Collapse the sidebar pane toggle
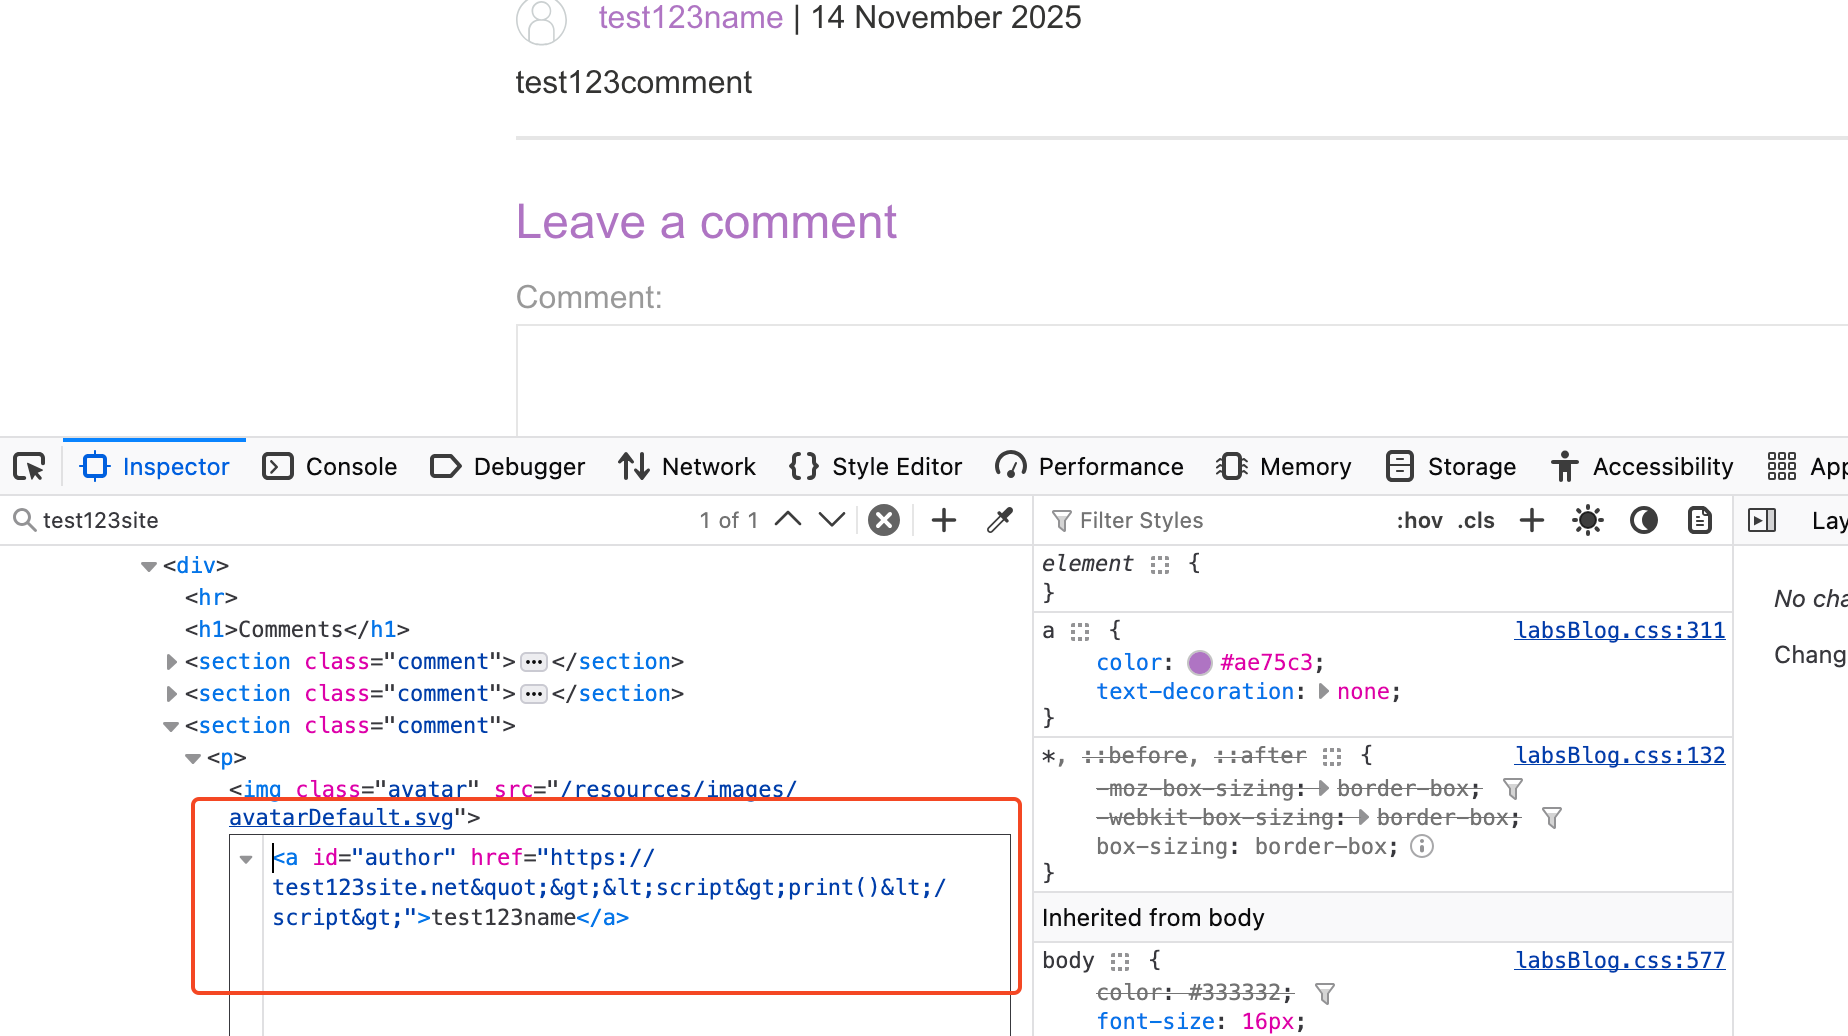The width and height of the screenshot is (1848, 1036). (1761, 520)
